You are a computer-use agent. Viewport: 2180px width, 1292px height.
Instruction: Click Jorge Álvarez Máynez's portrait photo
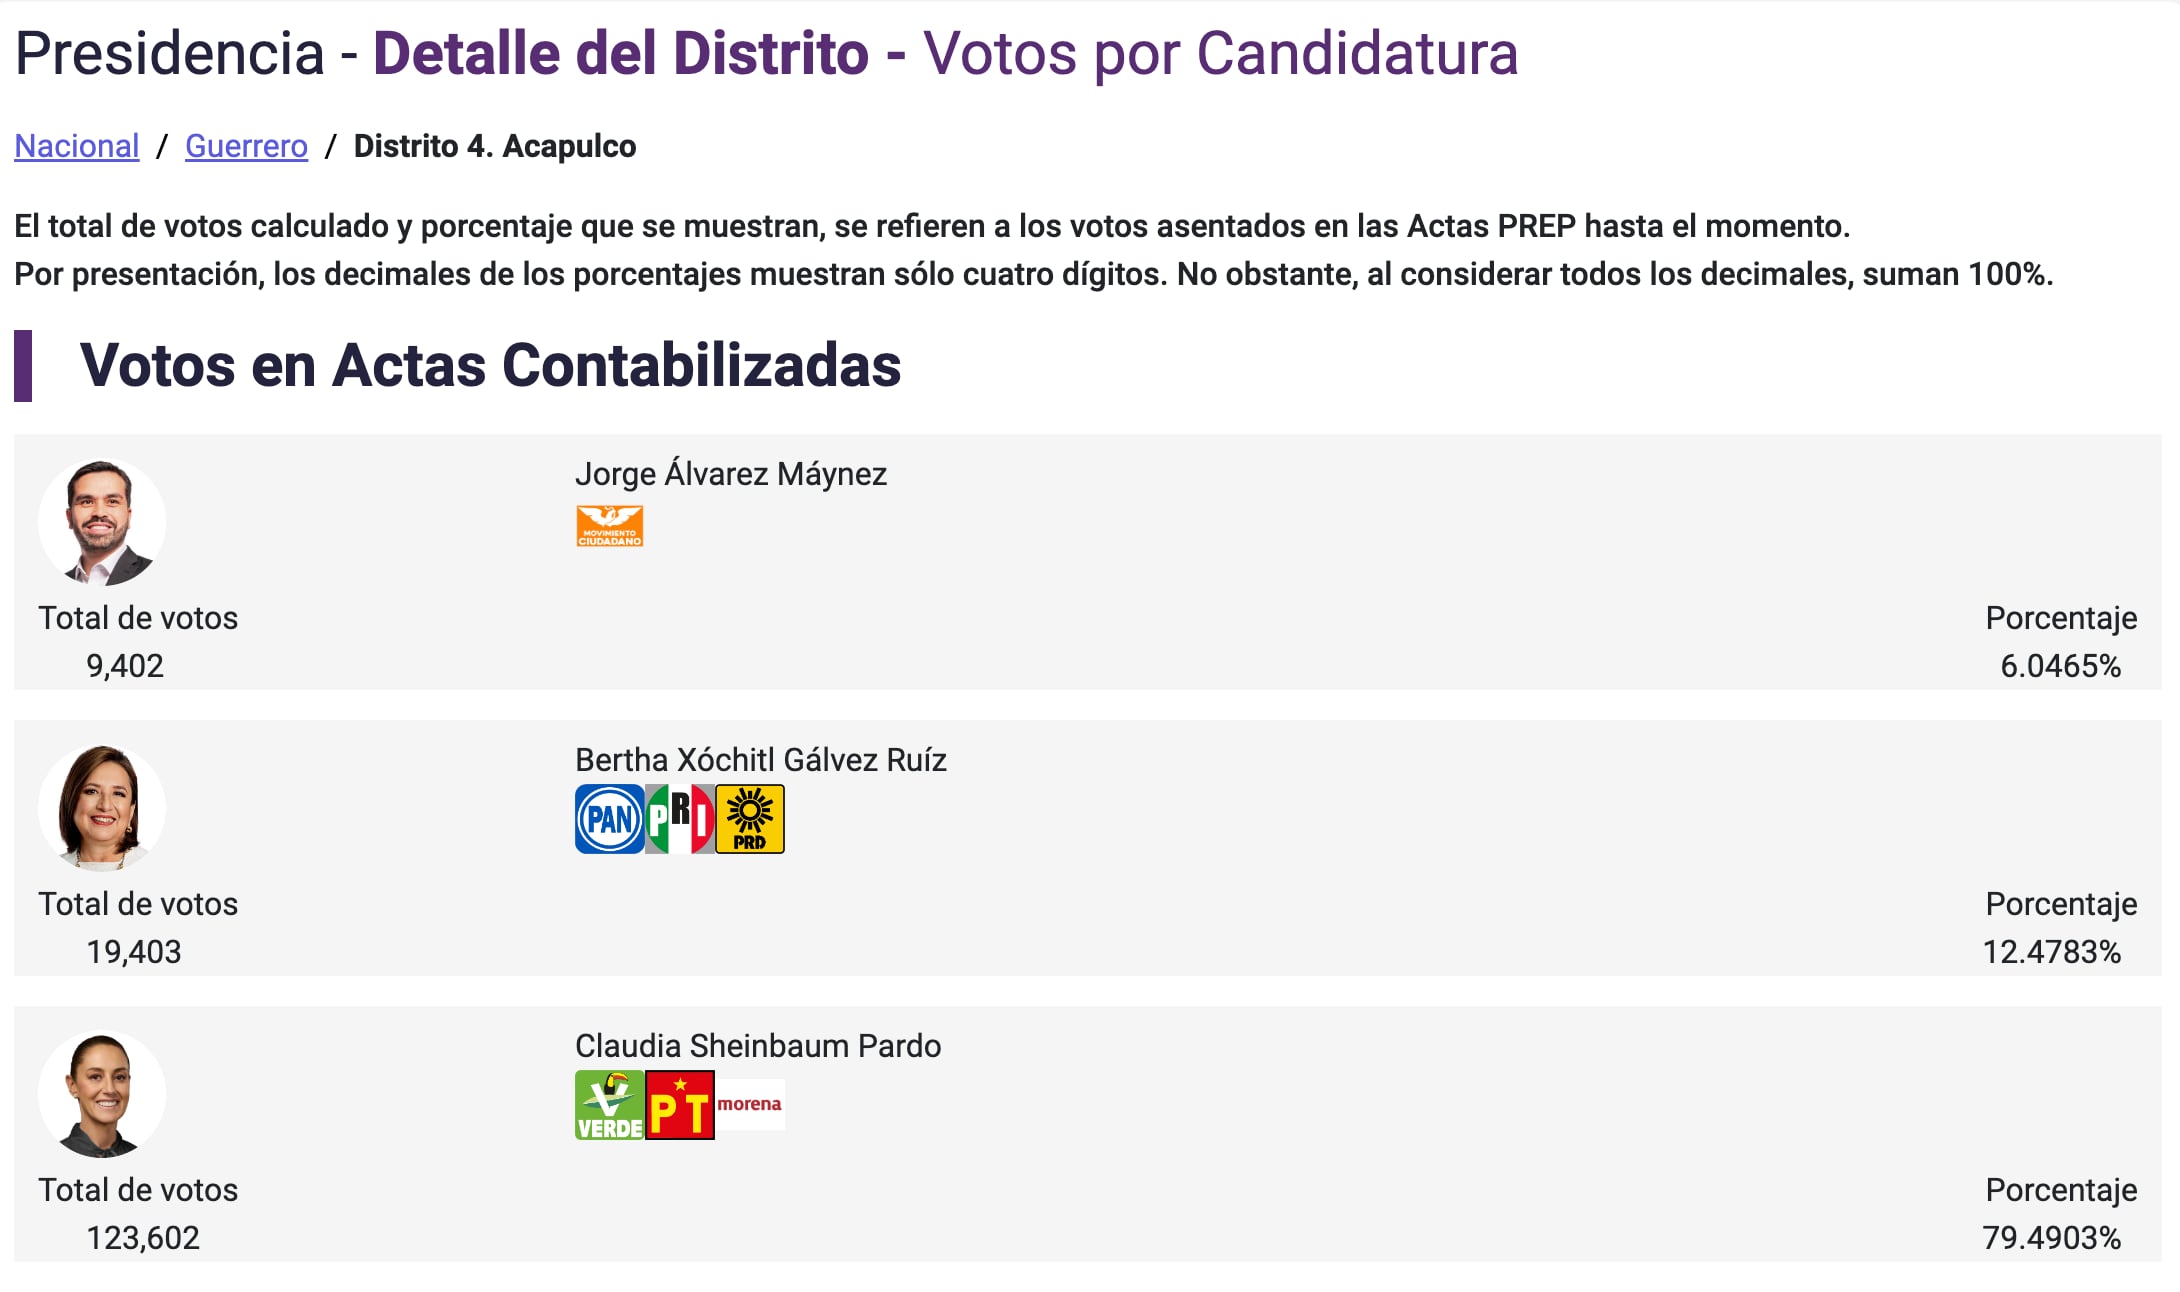pyautogui.click(x=102, y=522)
